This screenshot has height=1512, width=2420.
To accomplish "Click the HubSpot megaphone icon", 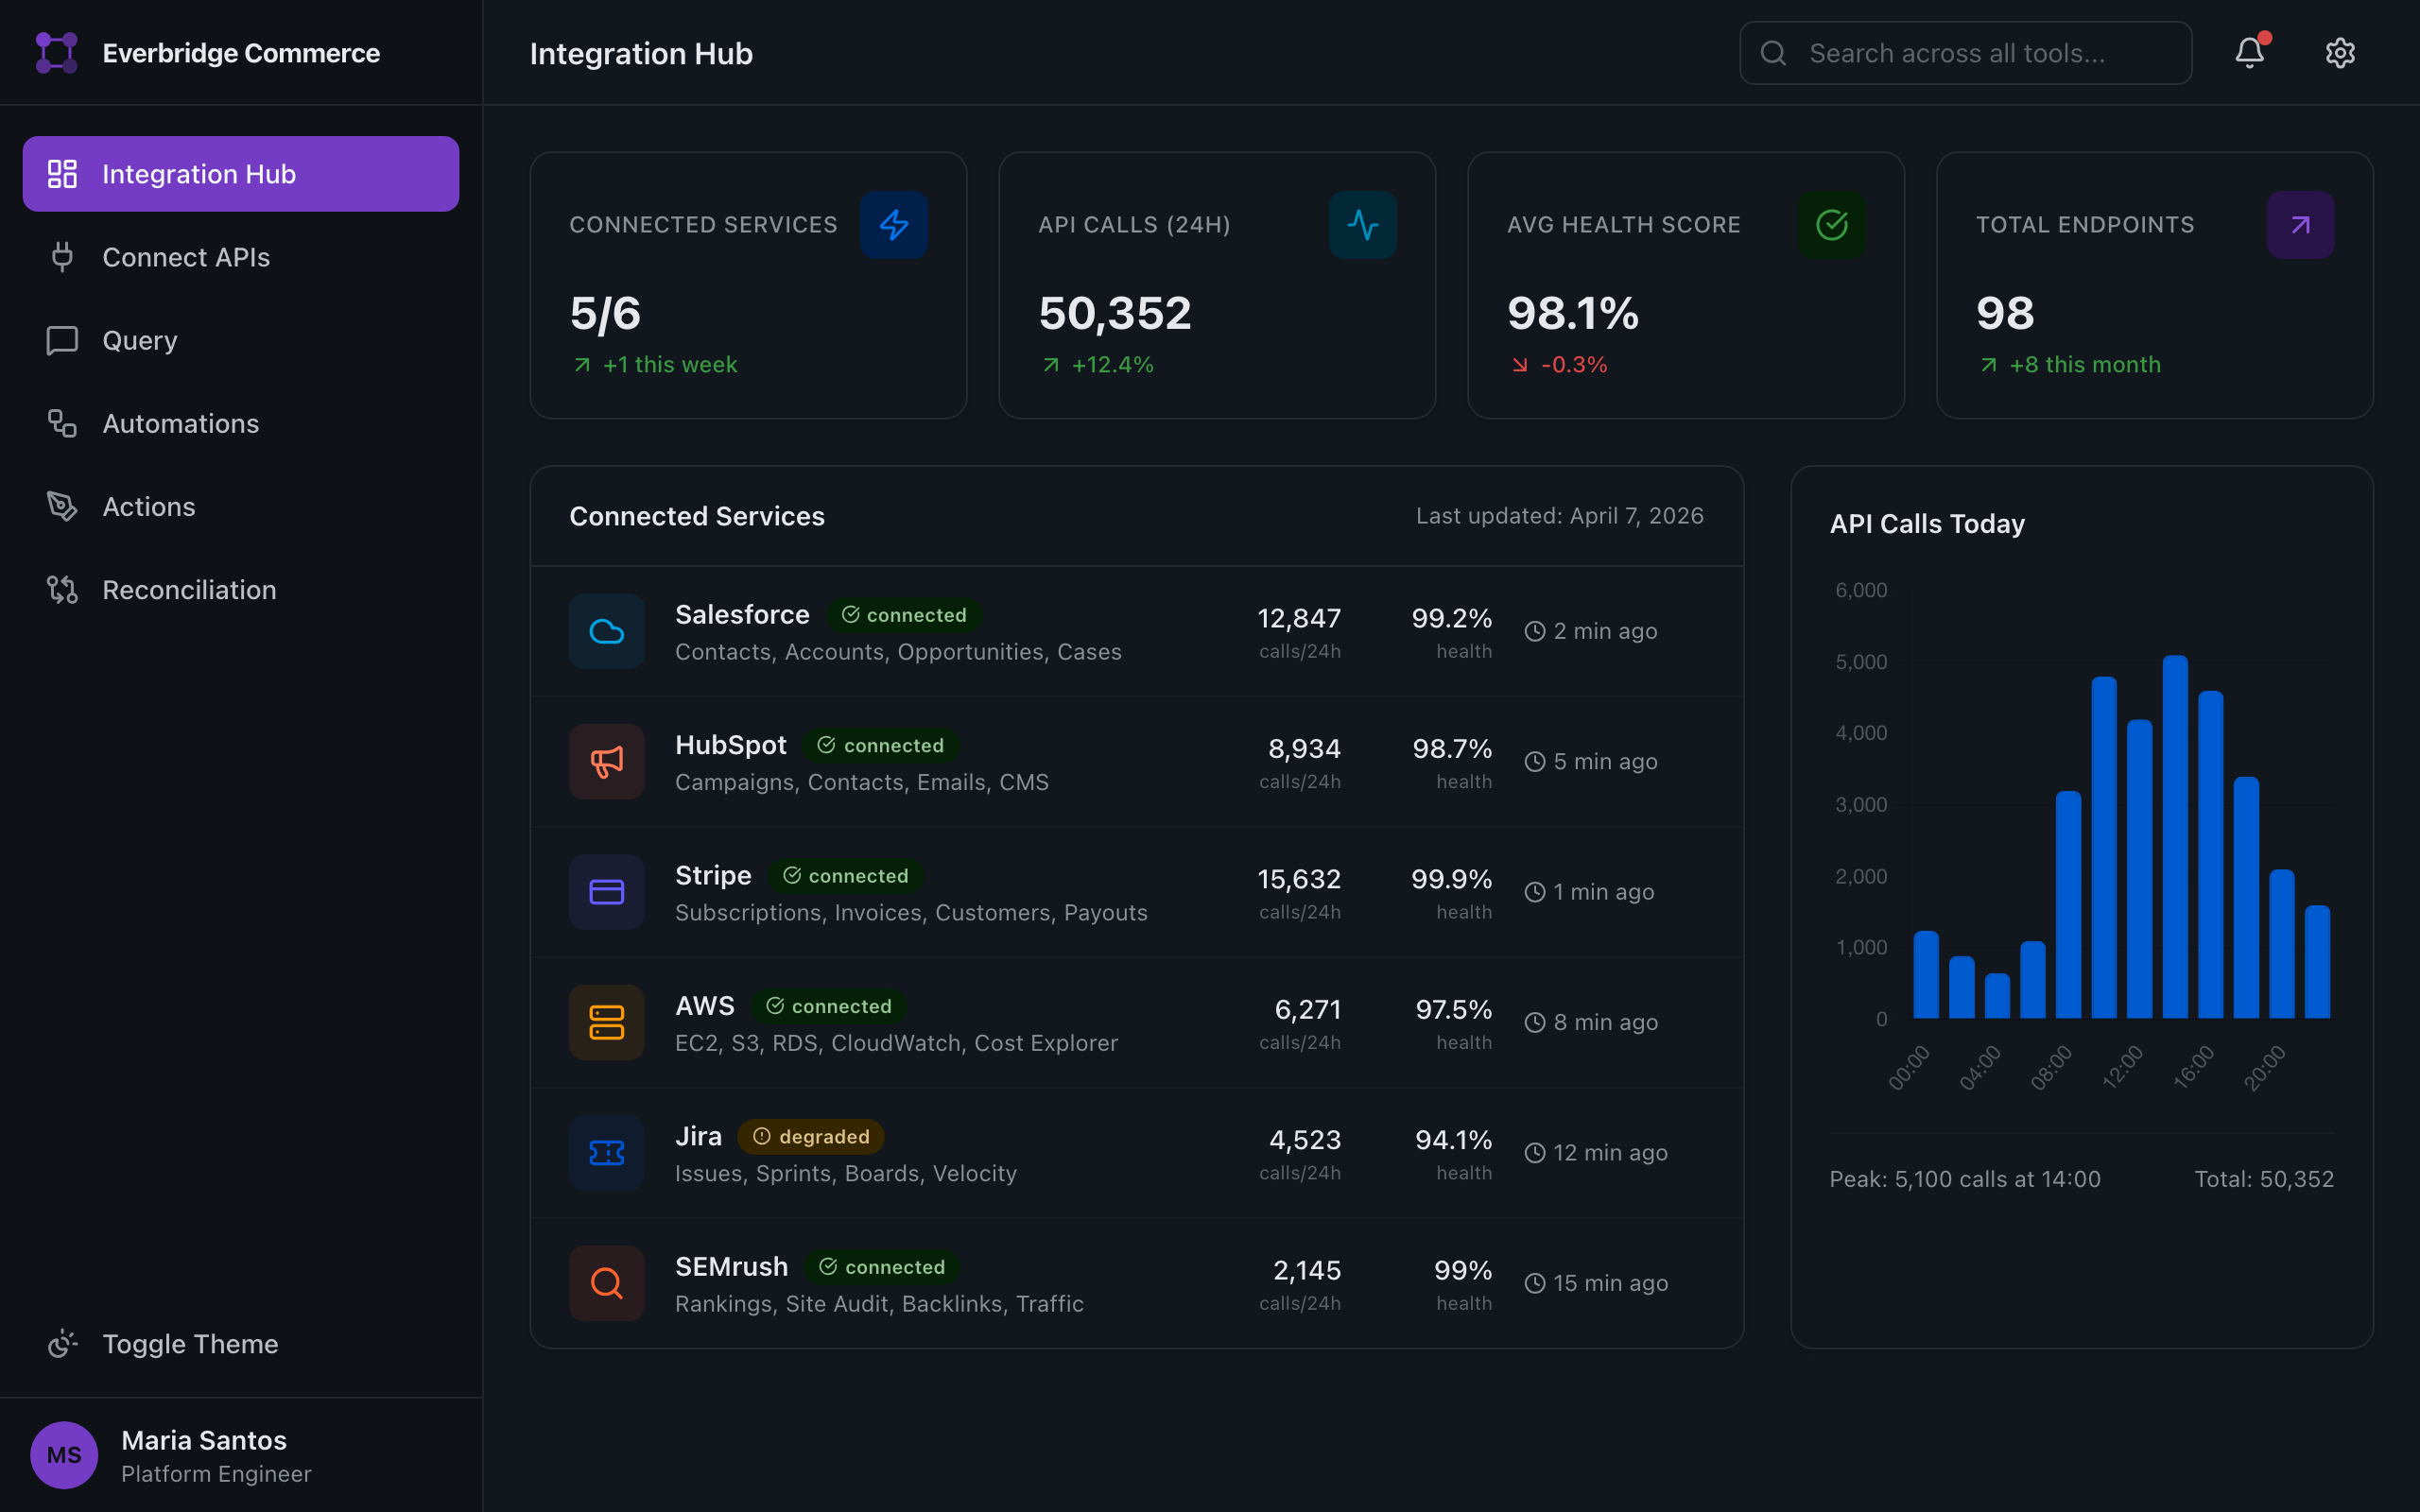I will coord(606,761).
